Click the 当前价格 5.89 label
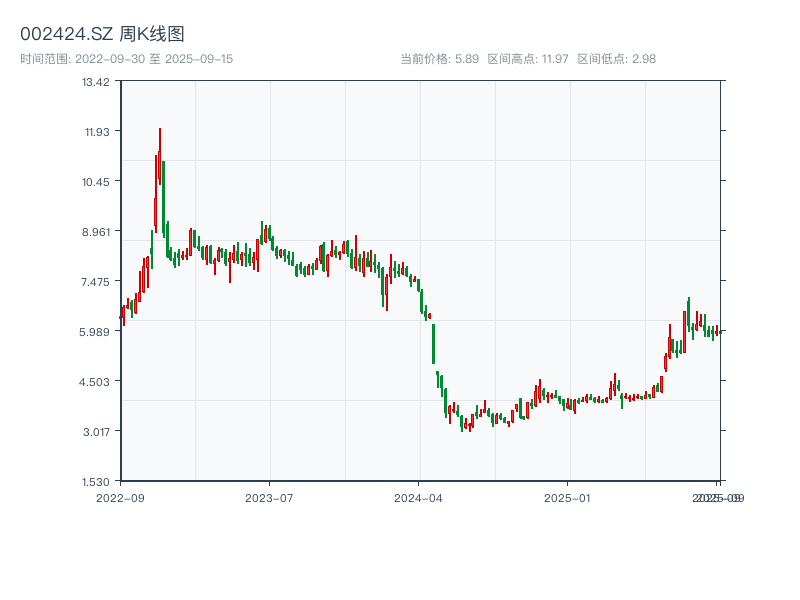This screenshot has height=600, width=800. (x=440, y=59)
